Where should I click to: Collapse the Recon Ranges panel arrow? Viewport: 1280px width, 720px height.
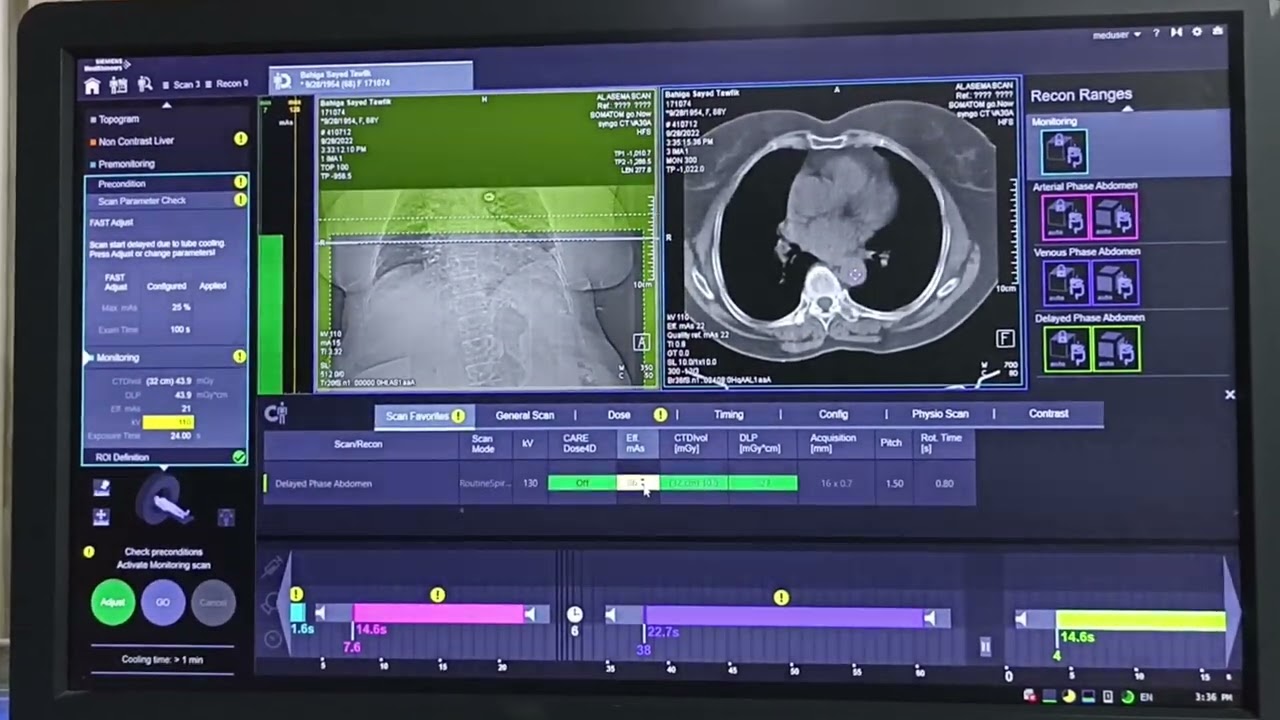coord(1127,109)
